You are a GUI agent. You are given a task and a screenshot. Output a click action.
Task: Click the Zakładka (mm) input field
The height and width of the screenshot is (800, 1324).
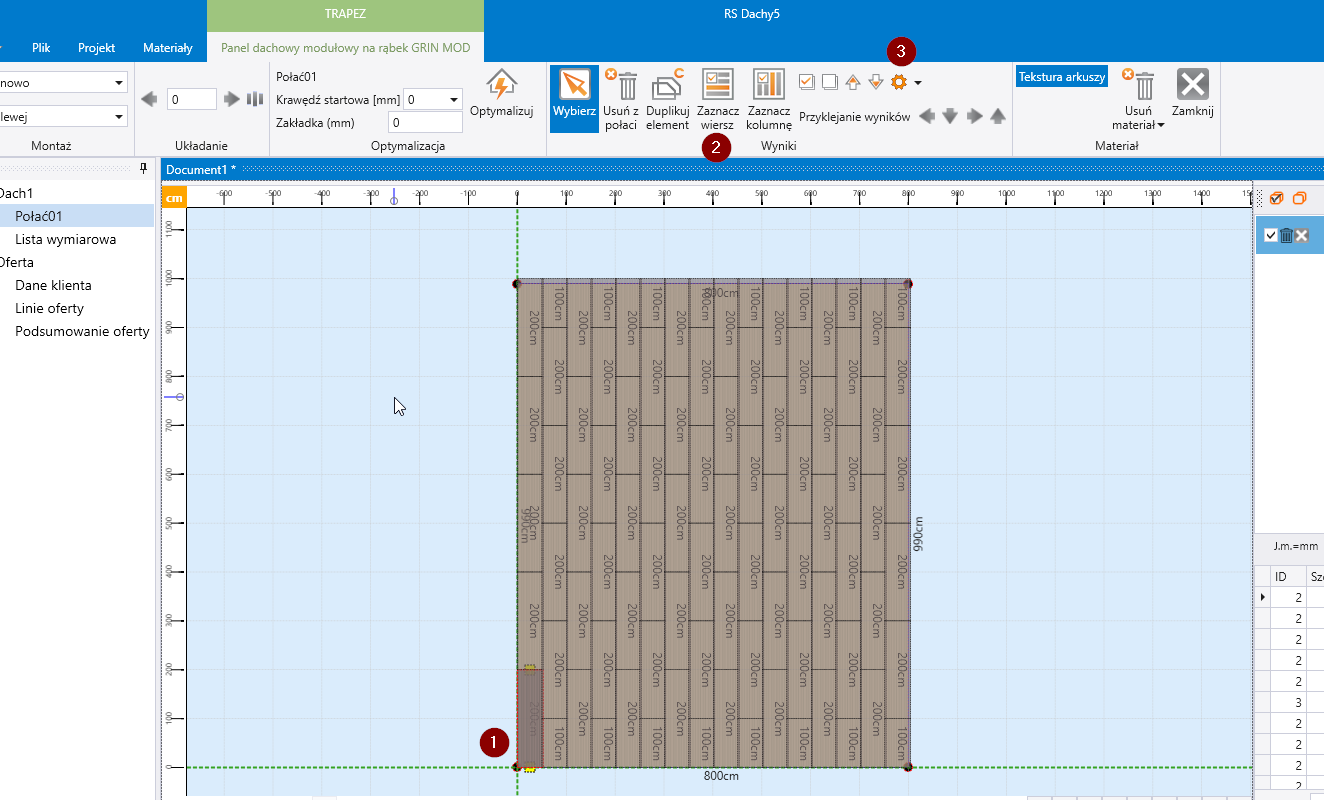pyautogui.click(x=425, y=122)
